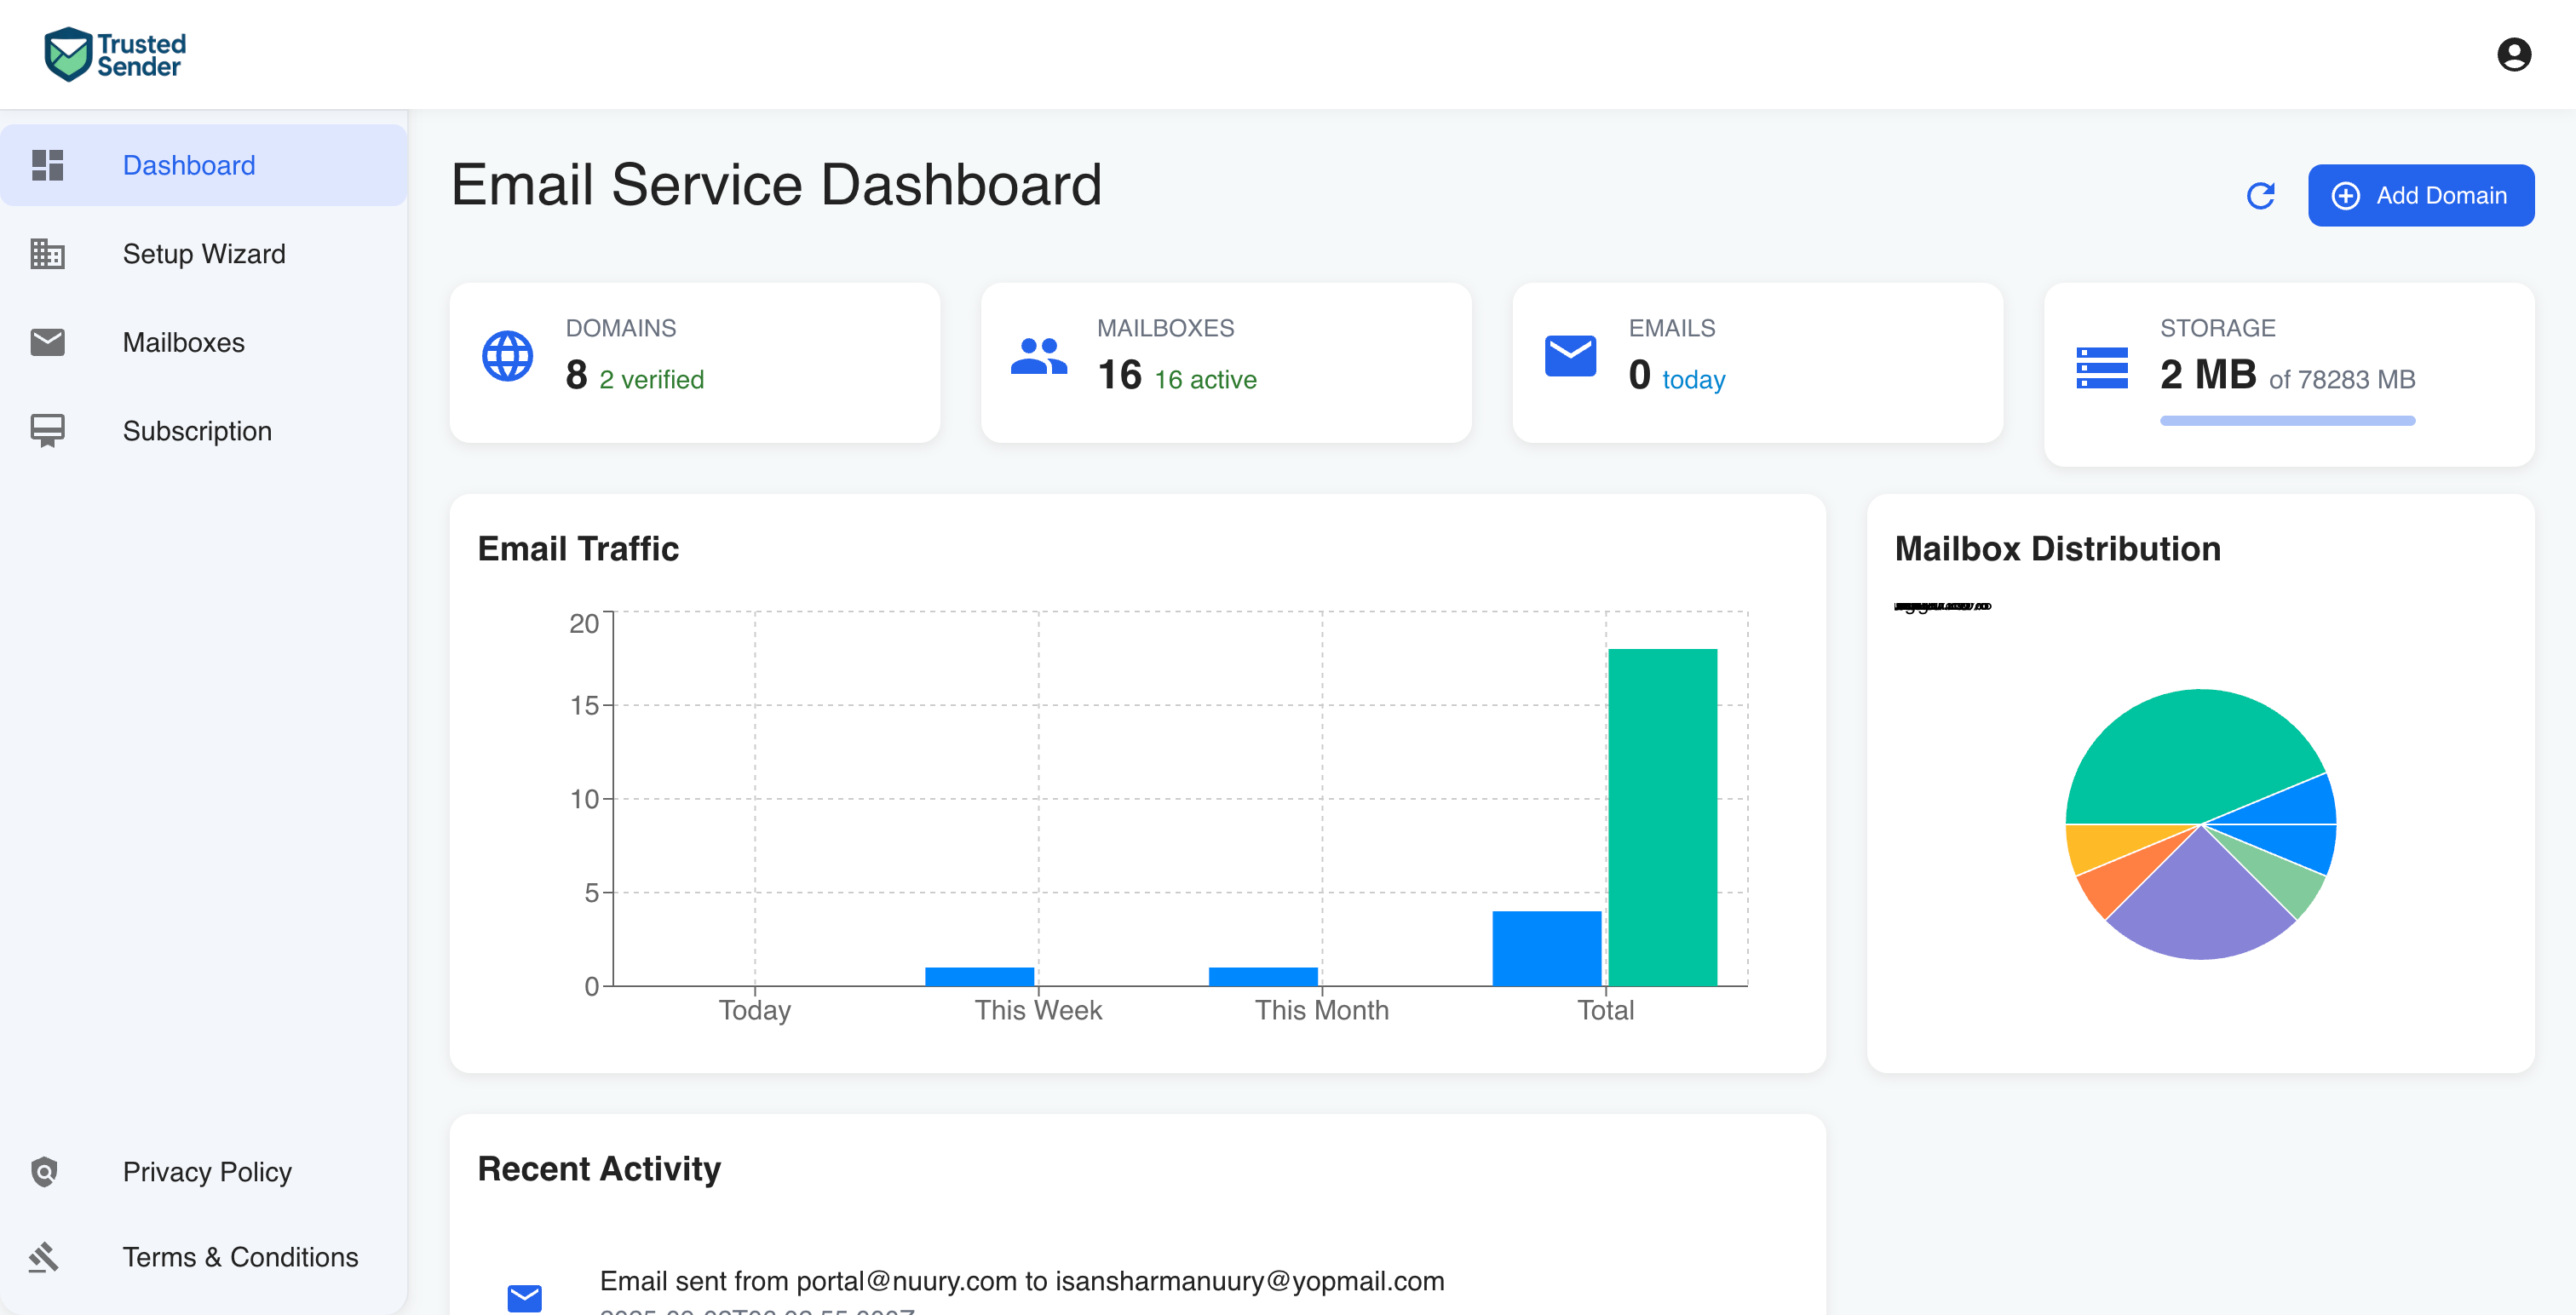This screenshot has height=1315, width=2576.
Task: Open the Setup Wizard page
Action: click(204, 254)
